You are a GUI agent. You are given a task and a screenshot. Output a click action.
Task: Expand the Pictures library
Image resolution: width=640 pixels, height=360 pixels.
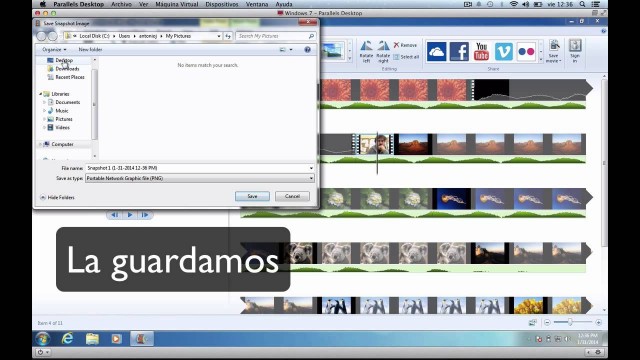pyautogui.click(x=44, y=119)
